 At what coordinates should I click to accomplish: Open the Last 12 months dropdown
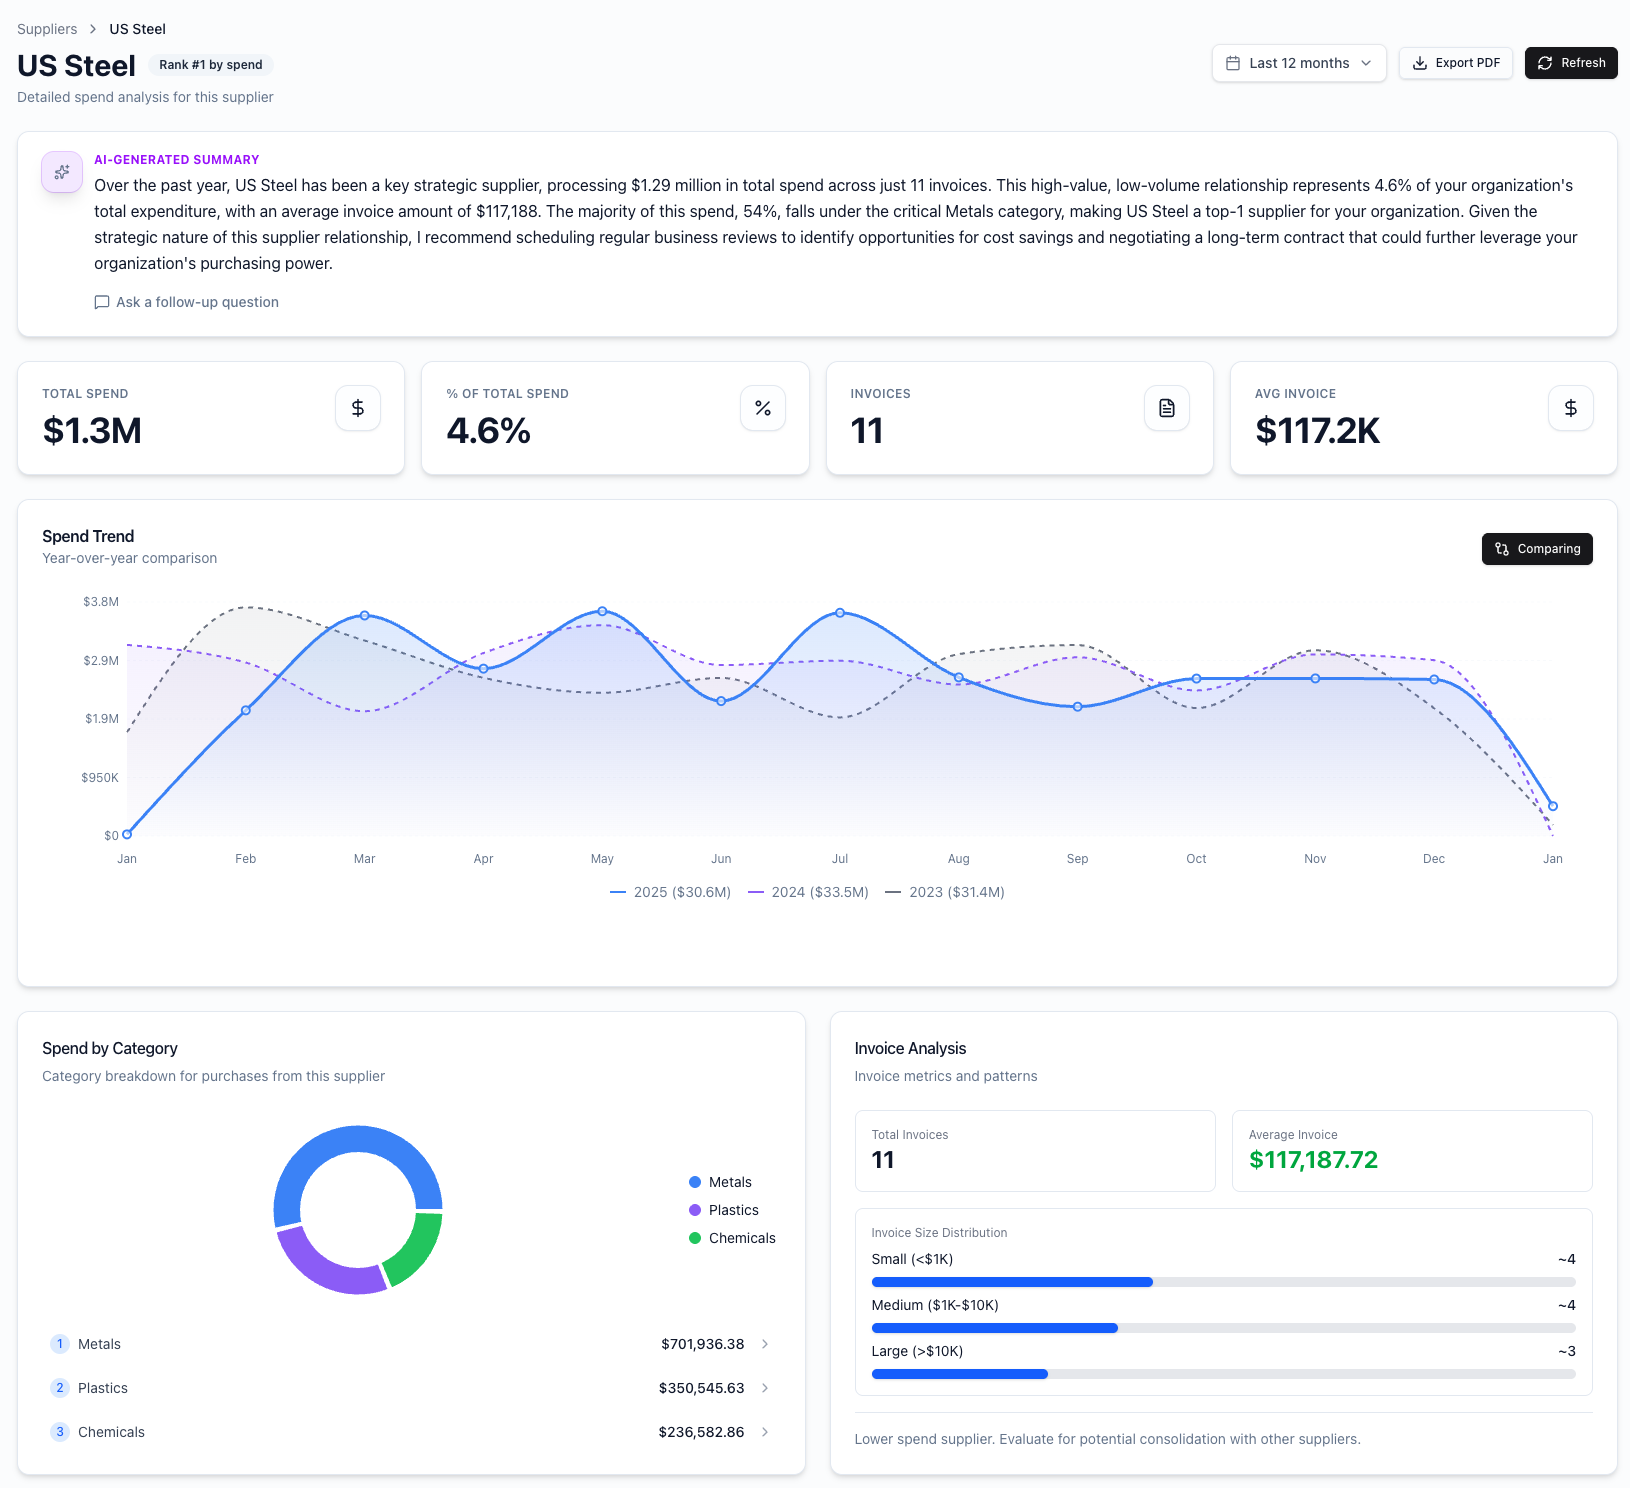(1298, 63)
